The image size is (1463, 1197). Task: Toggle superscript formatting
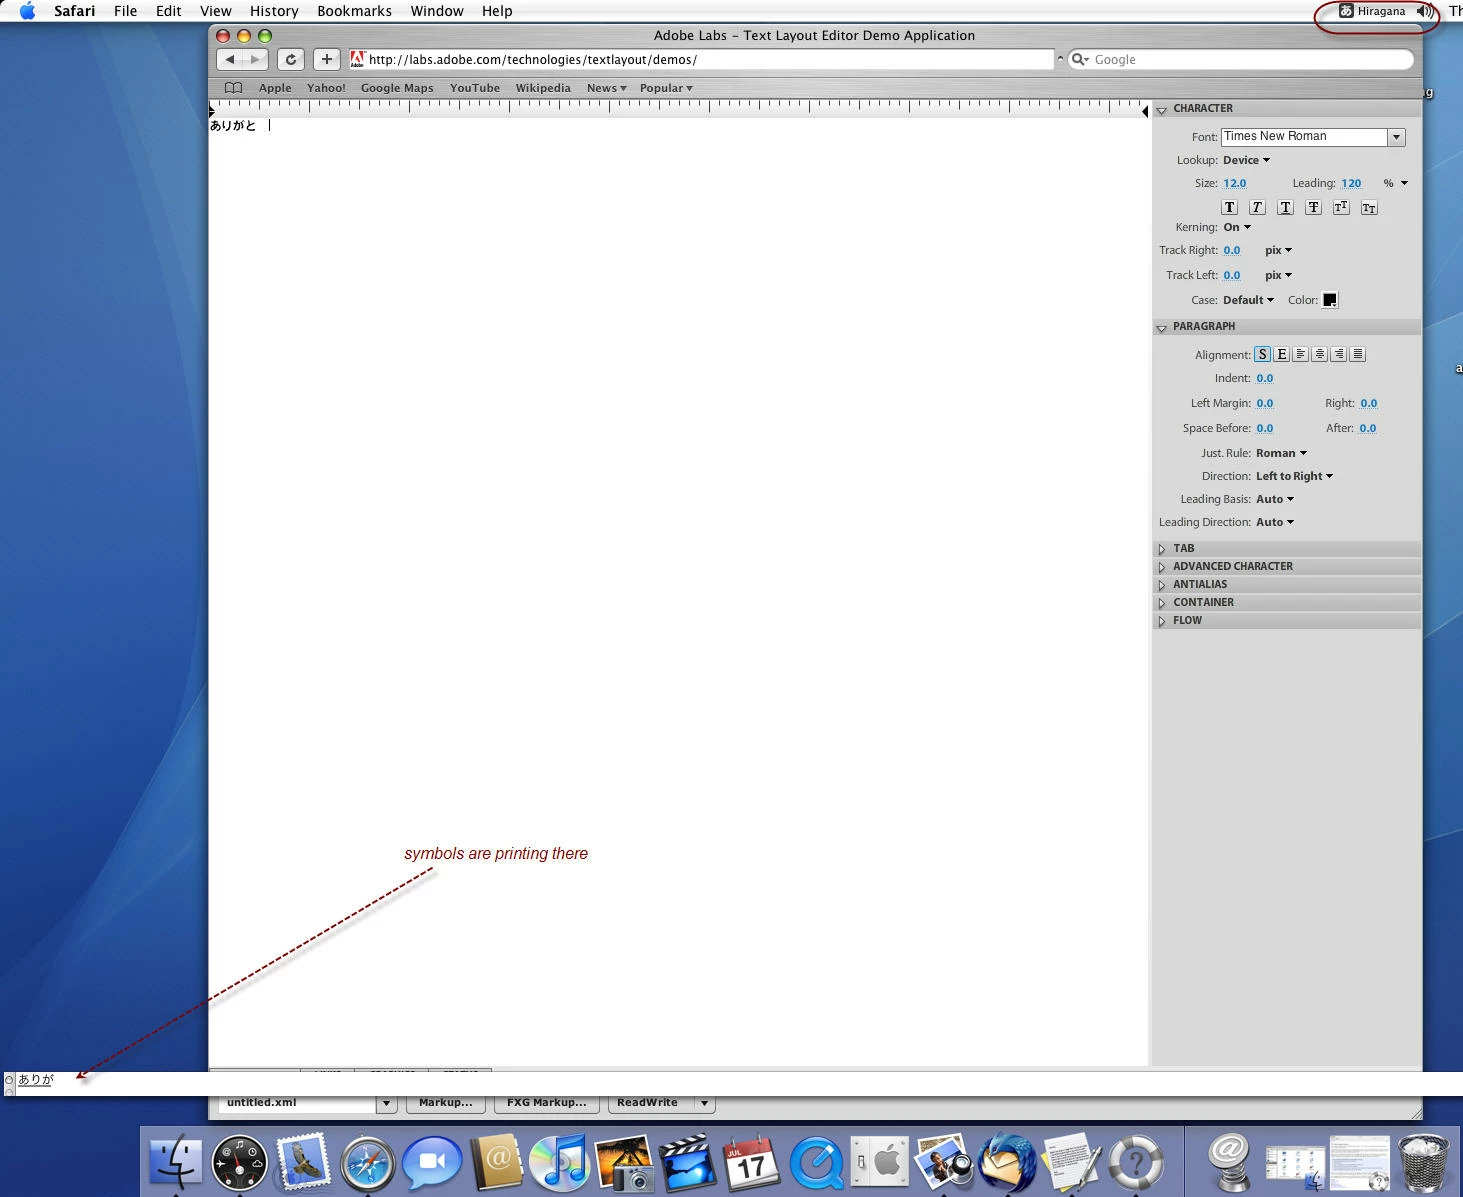click(x=1341, y=208)
